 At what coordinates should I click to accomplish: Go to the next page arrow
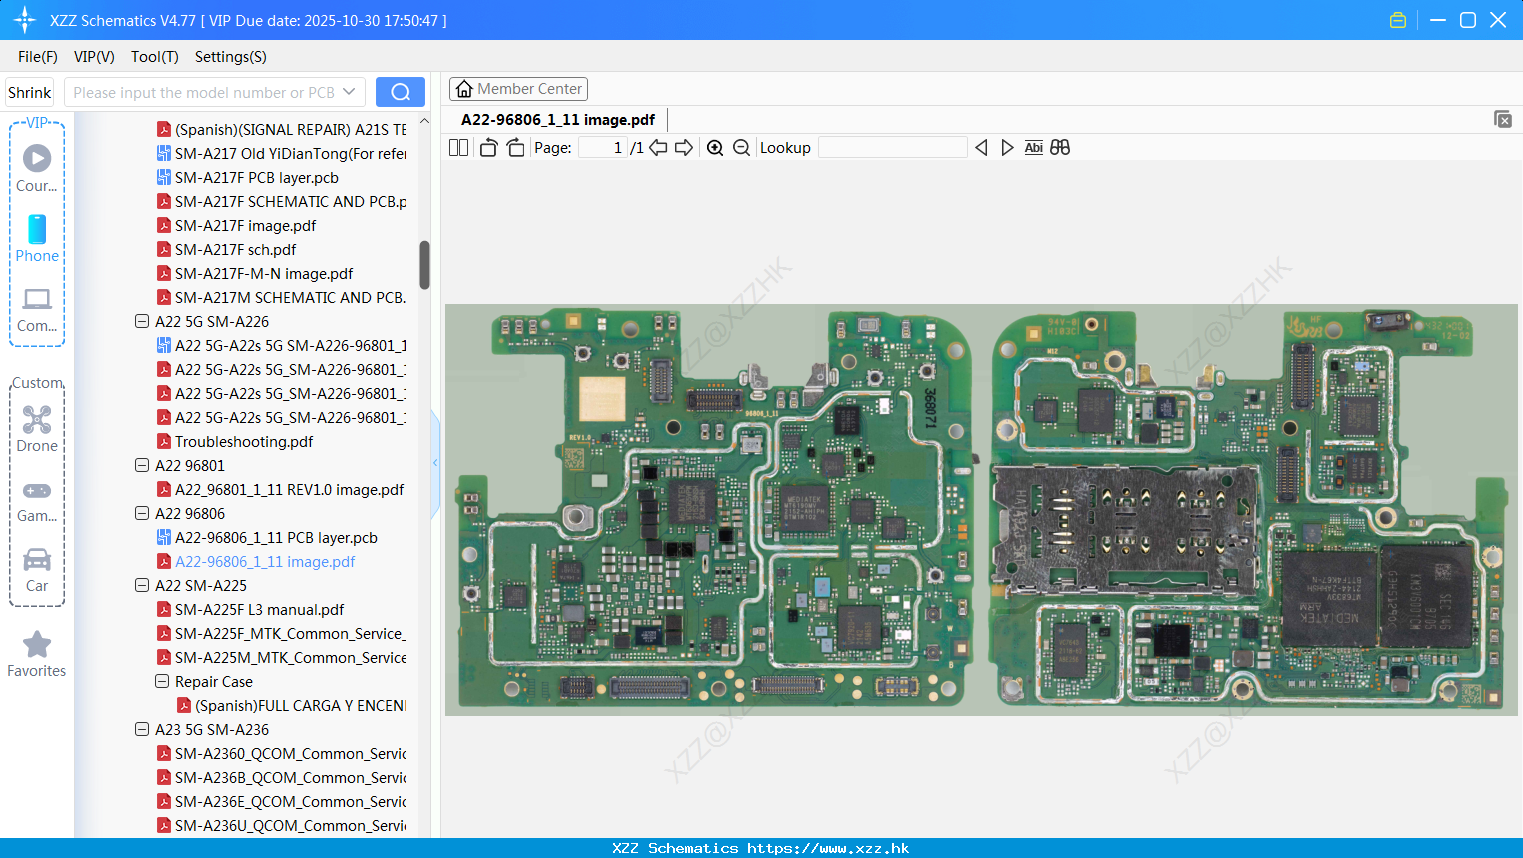coord(684,148)
